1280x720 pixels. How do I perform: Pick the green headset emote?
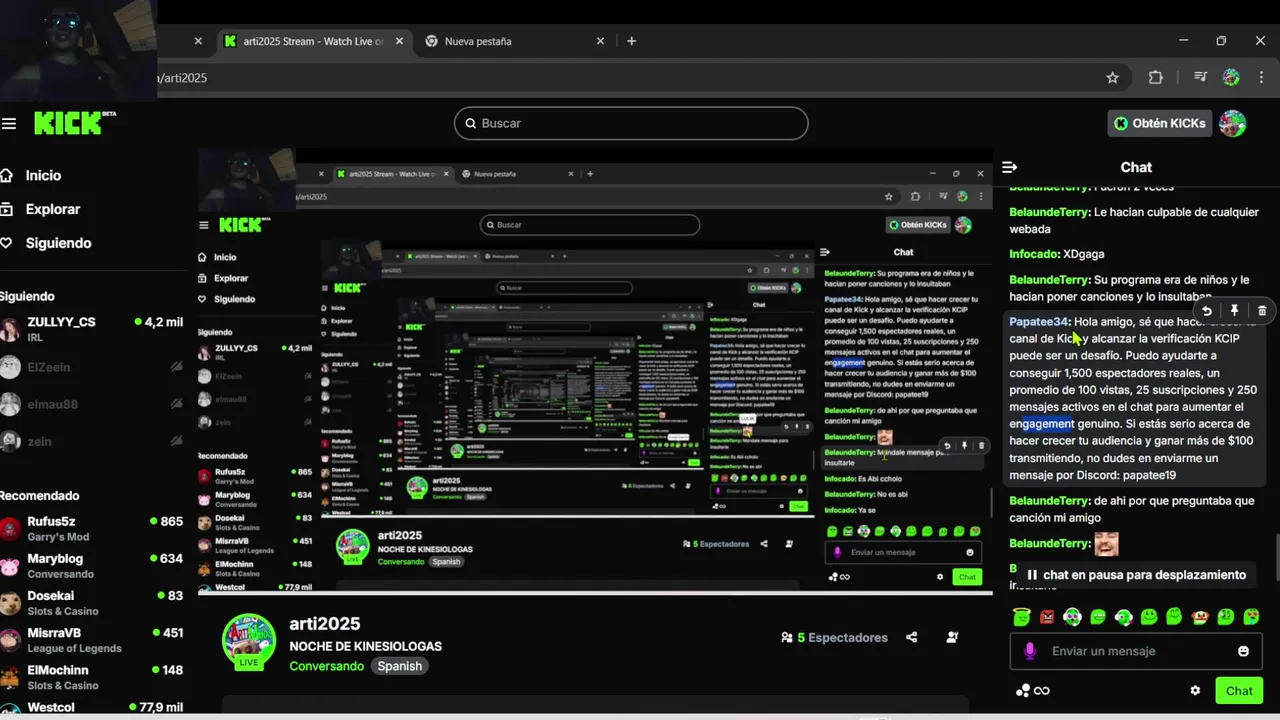pos(1072,617)
